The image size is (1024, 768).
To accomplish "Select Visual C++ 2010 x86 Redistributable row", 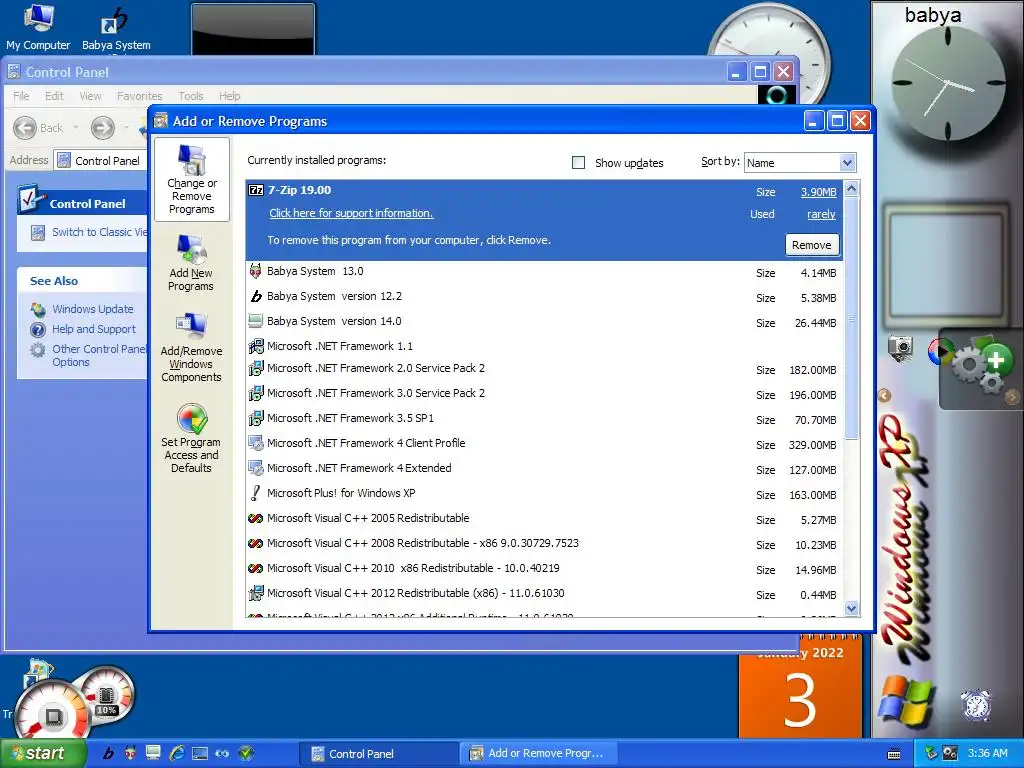I will (545, 569).
